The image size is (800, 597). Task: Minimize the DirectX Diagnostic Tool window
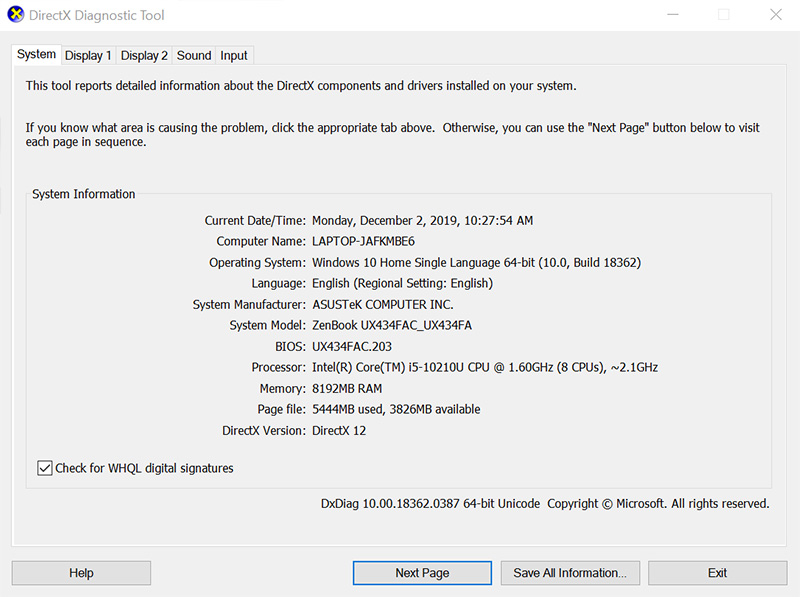click(x=671, y=15)
